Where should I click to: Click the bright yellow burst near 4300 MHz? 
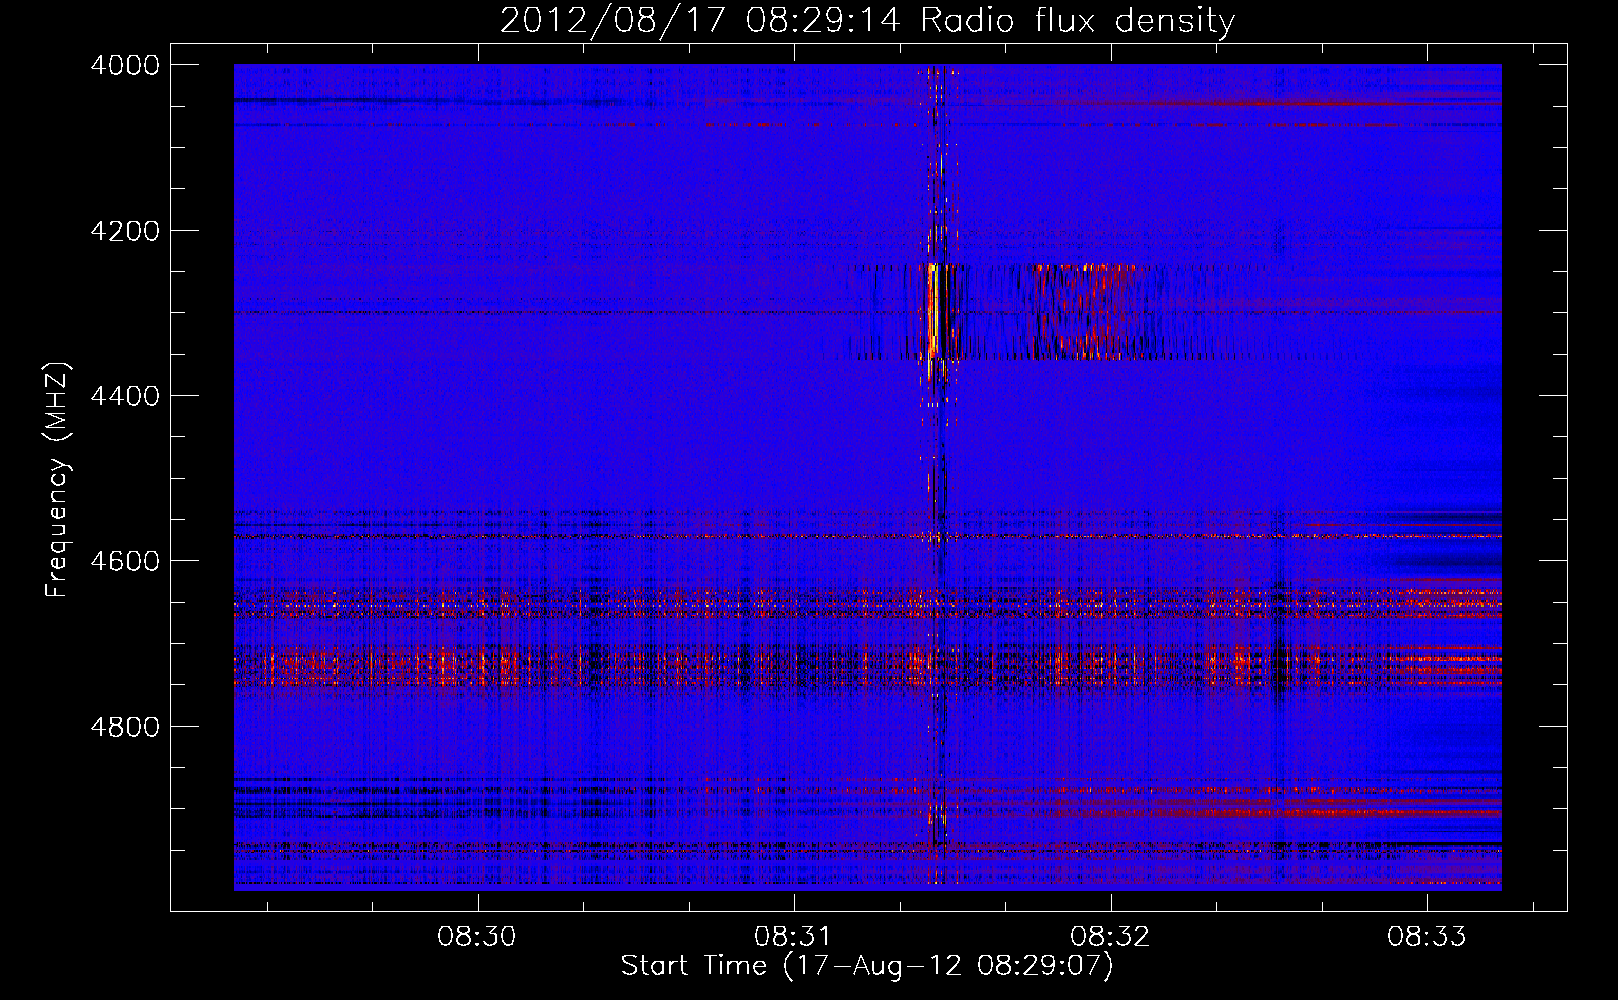pyautogui.click(x=933, y=310)
